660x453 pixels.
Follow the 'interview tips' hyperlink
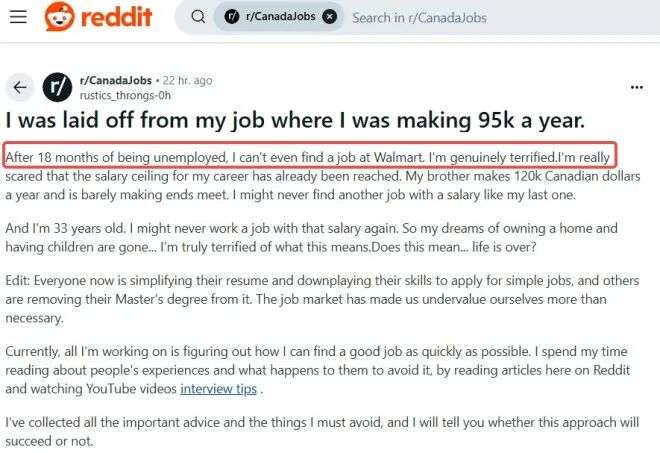[216, 387]
